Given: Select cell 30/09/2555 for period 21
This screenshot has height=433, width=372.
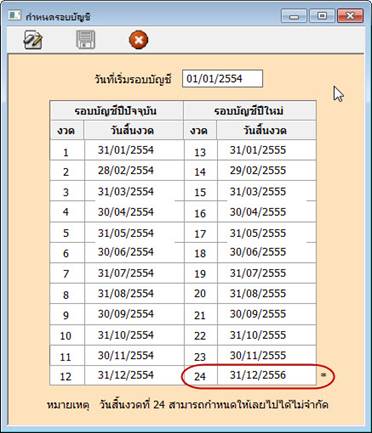Looking at the screenshot, I should (x=266, y=314).
